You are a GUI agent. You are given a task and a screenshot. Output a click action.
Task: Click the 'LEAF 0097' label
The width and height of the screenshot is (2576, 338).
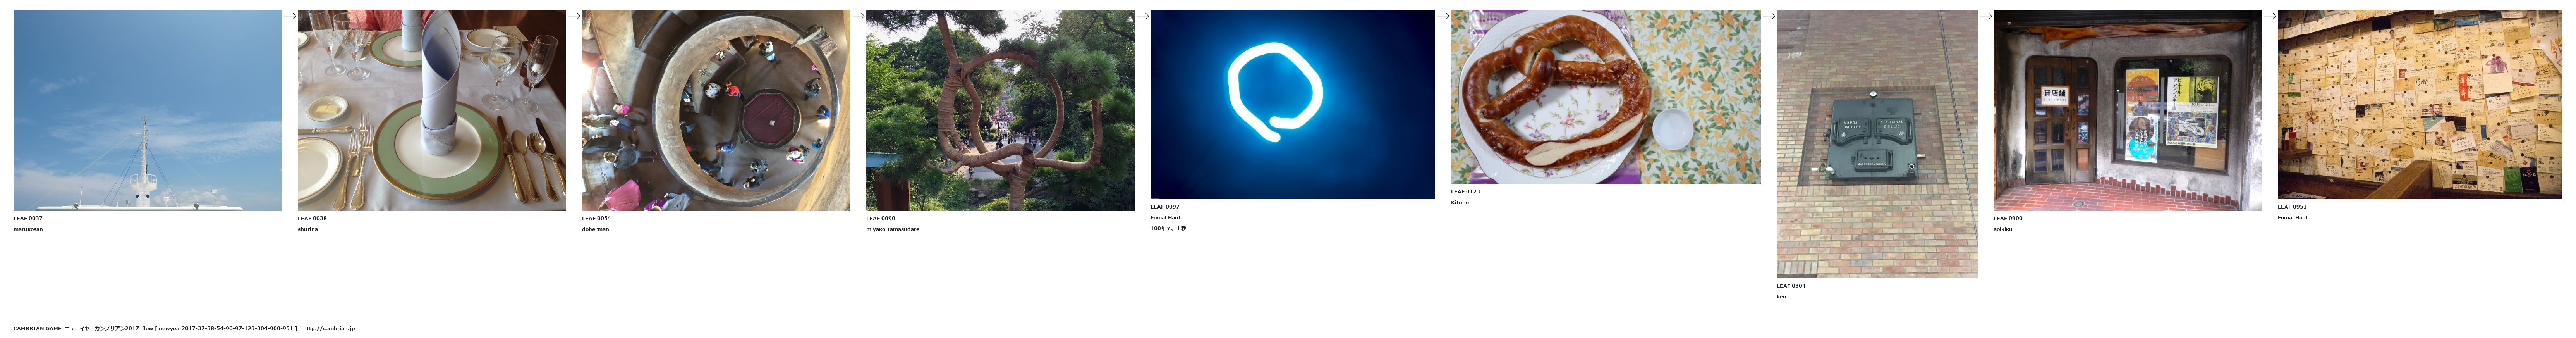pos(1165,207)
